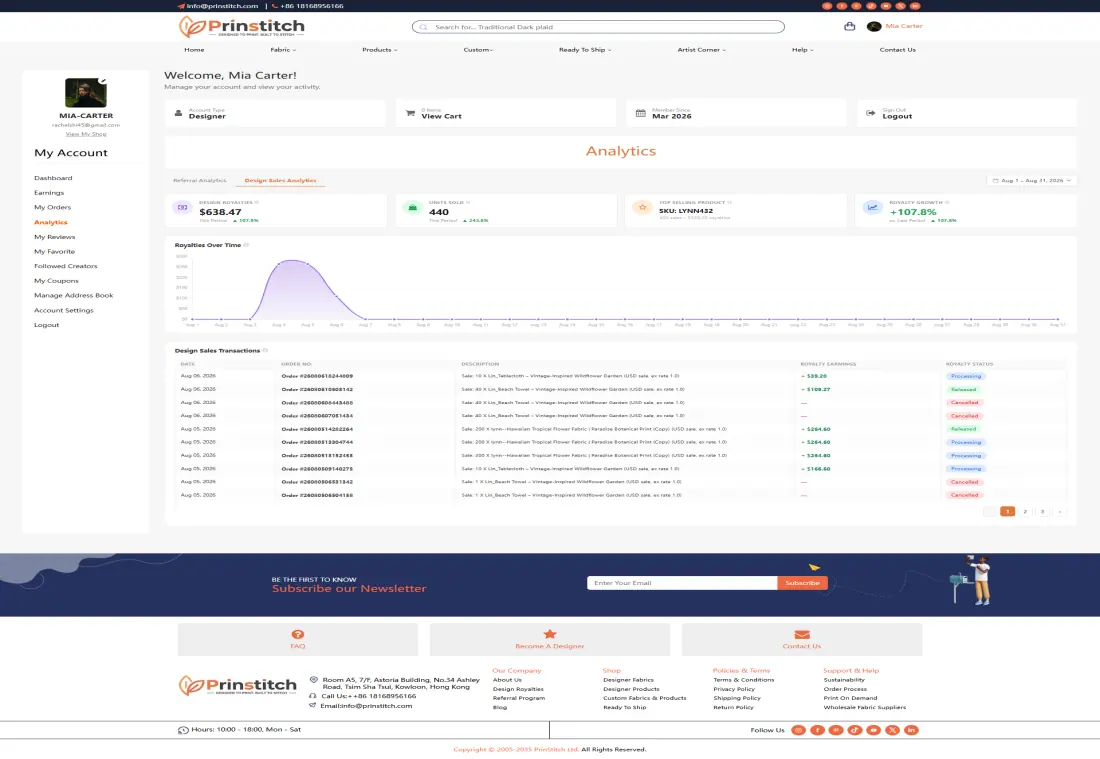Click the FAQ question mark icon
1100x759 pixels.
(297, 634)
